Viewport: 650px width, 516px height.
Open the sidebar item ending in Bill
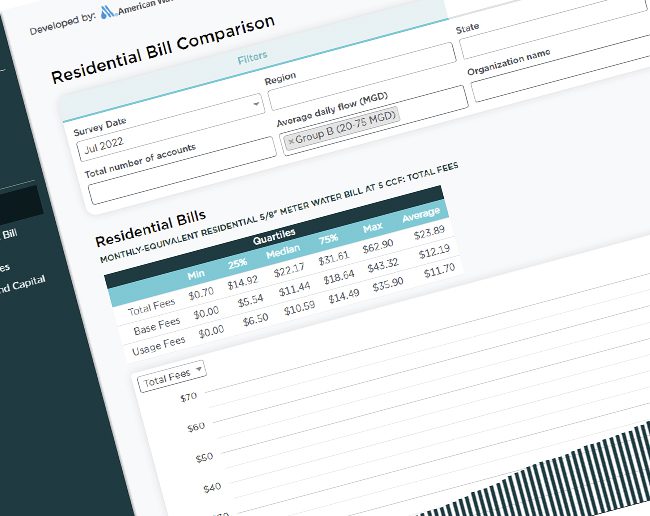9,235
